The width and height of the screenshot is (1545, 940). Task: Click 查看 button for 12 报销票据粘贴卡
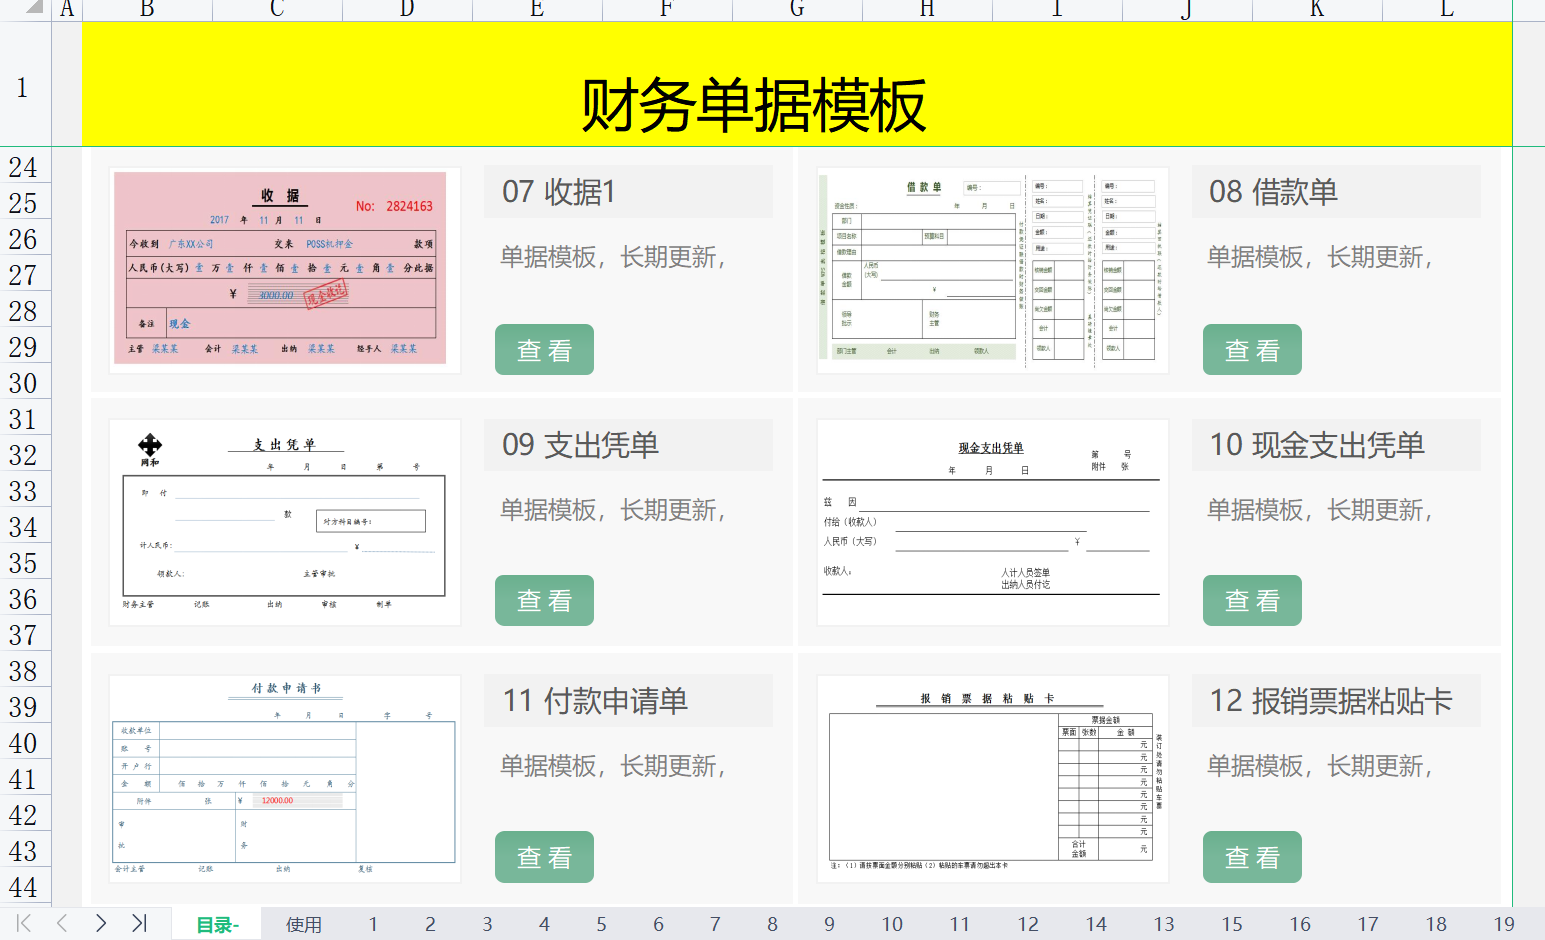click(x=1252, y=856)
